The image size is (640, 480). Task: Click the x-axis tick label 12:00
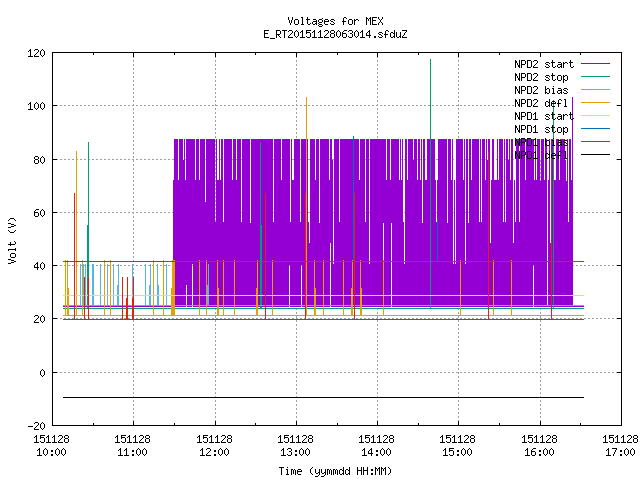pyautogui.click(x=214, y=452)
